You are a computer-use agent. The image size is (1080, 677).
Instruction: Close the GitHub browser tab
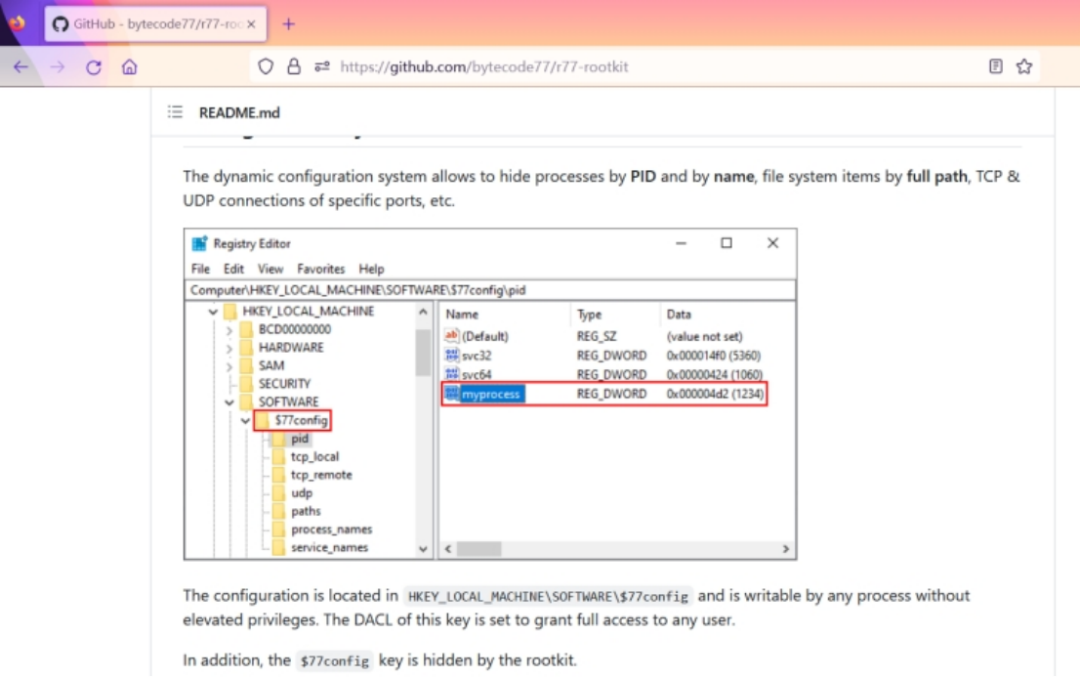[251, 24]
